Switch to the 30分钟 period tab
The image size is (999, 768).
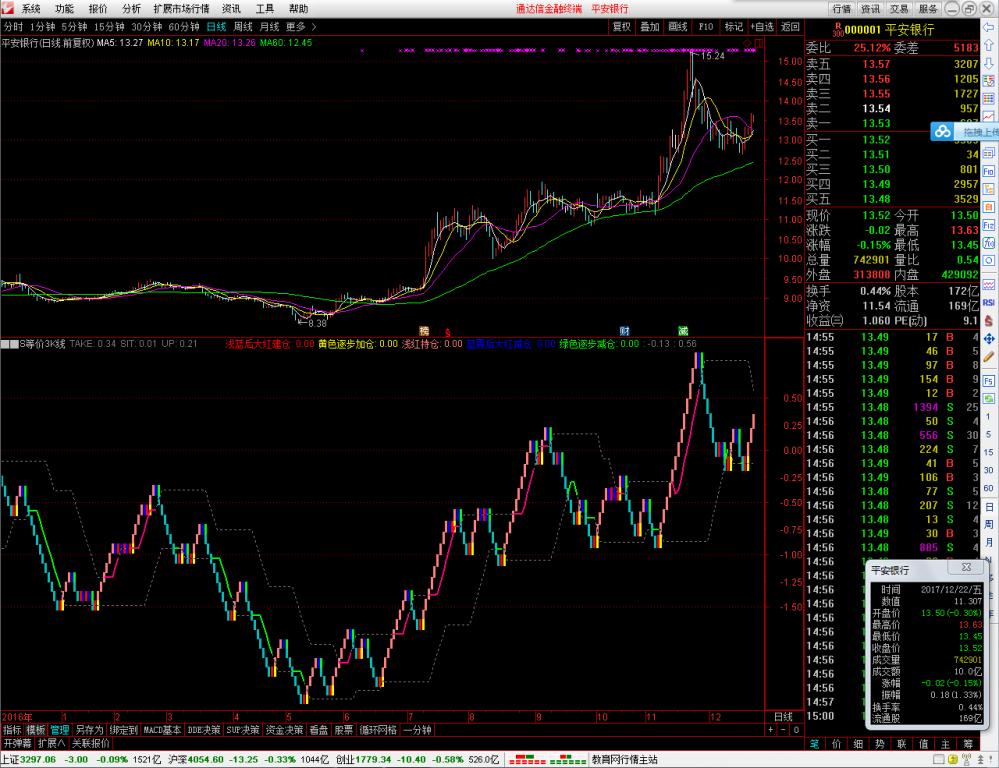(147, 27)
